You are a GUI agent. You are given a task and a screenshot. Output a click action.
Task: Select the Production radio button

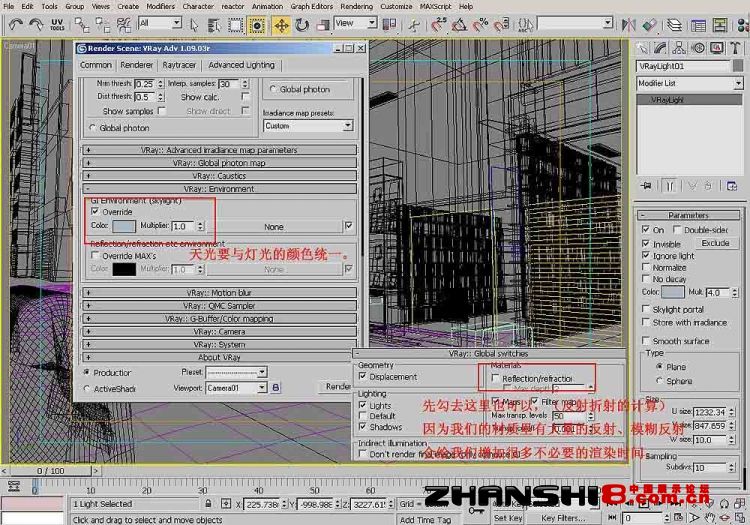(x=87, y=372)
